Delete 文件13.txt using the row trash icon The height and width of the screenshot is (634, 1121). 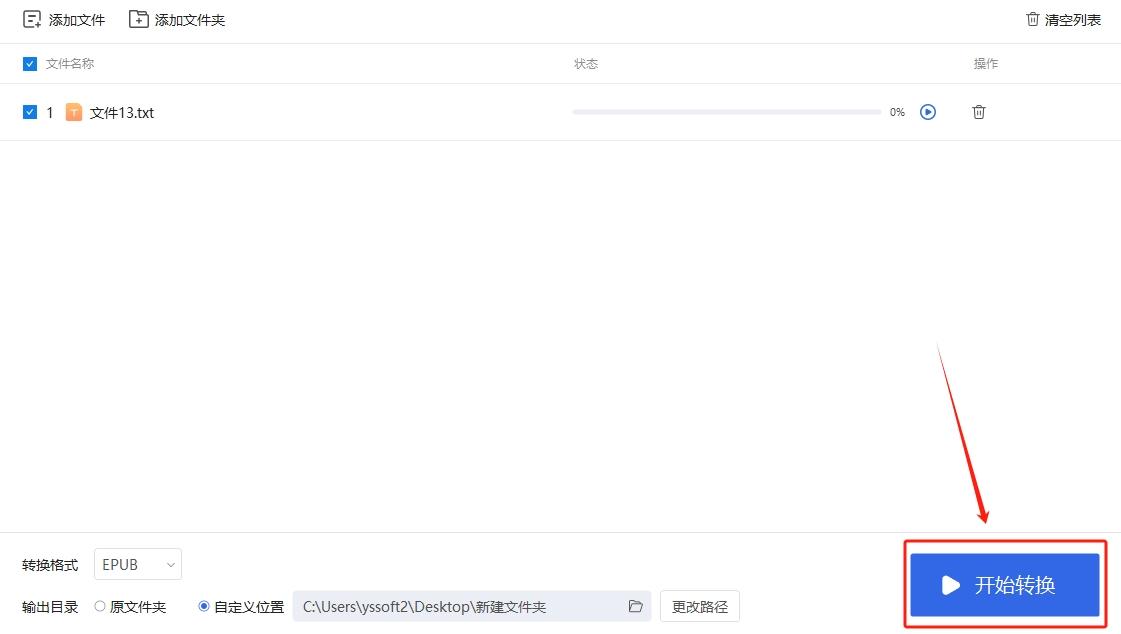coord(979,112)
